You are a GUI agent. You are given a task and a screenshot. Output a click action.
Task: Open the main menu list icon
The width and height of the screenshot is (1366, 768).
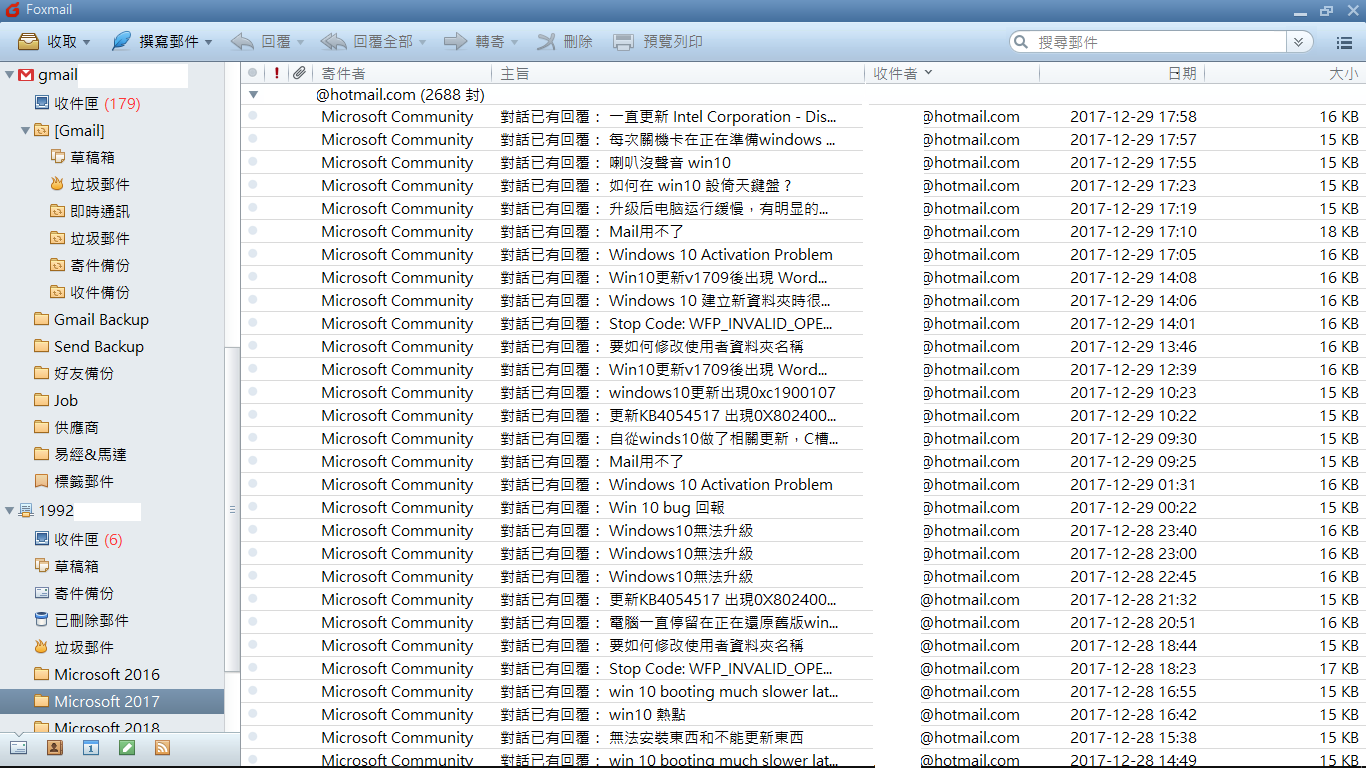[x=1345, y=42]
